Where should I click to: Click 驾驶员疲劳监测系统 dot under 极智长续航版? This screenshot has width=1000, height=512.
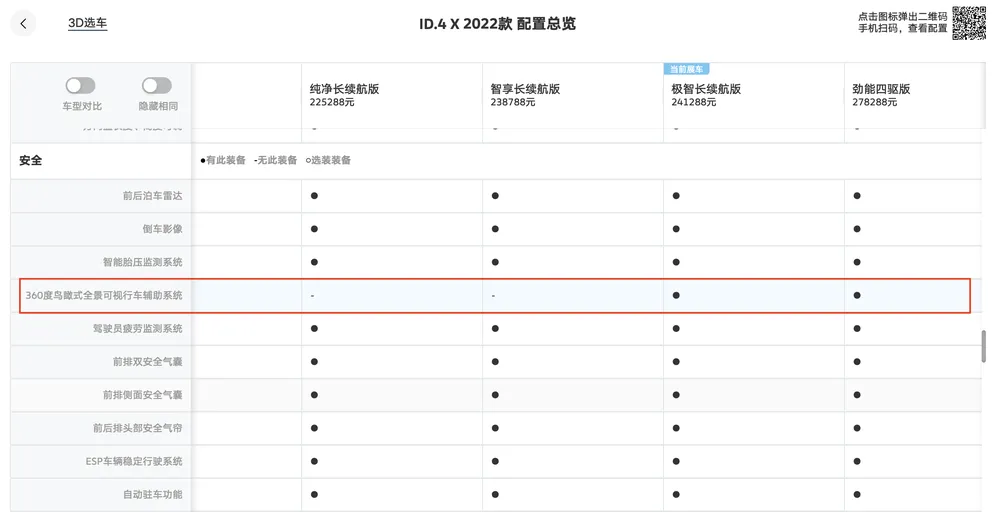(x=676, y=328)
